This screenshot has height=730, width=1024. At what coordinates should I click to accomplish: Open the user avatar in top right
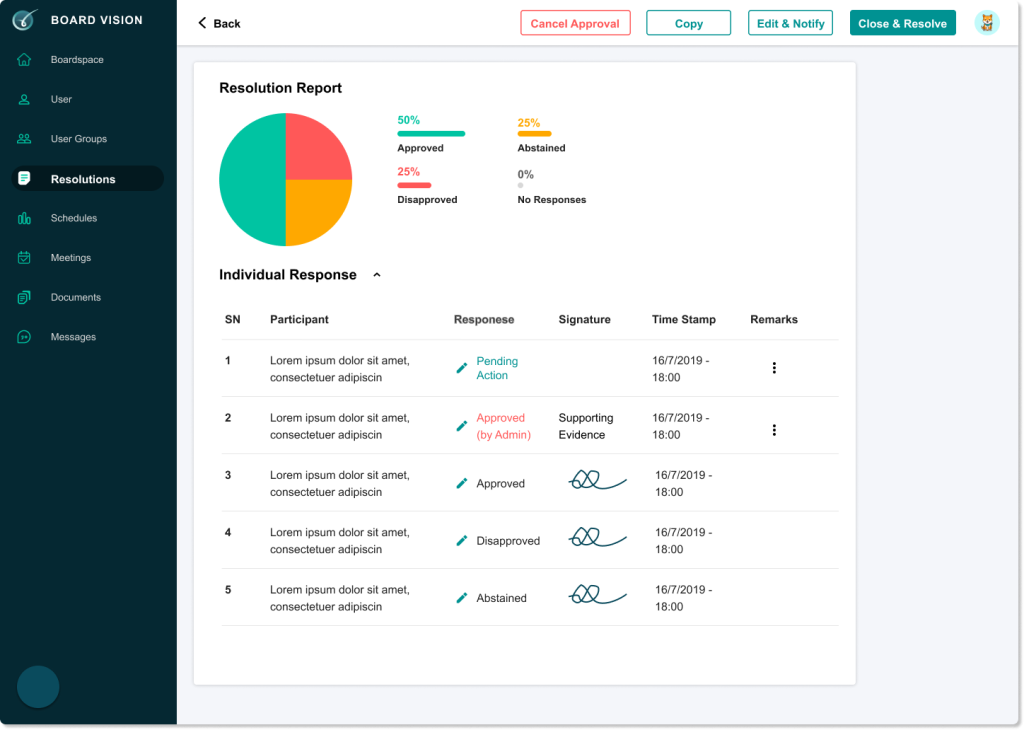click(986, 23)
